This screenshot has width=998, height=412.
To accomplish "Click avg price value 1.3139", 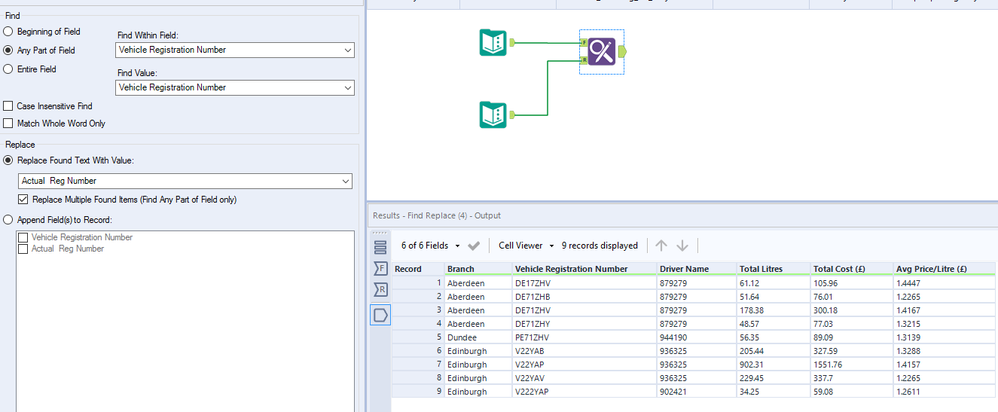I will 945,337.
